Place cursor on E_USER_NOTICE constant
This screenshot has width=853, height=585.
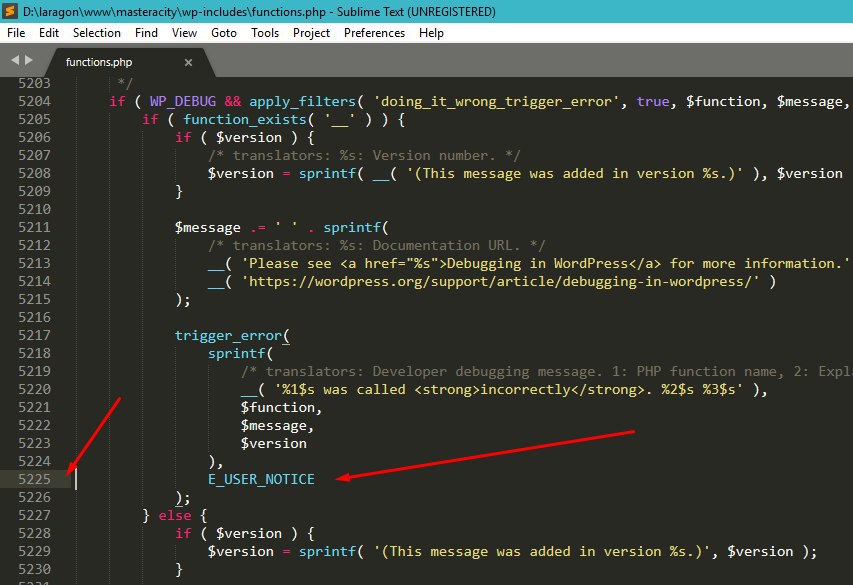pyautogui.click(x=261, y=479)
